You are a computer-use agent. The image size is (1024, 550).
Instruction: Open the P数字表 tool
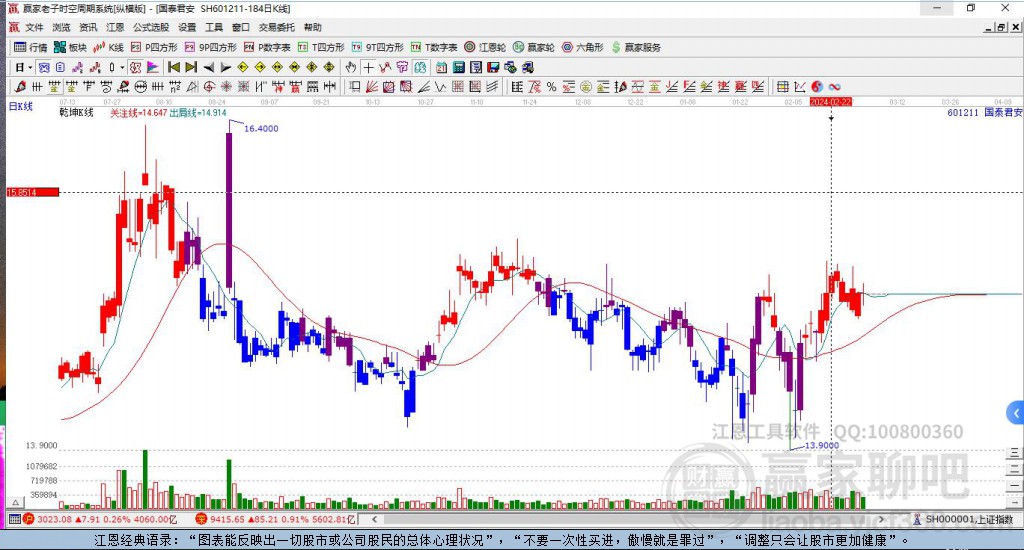267,47
